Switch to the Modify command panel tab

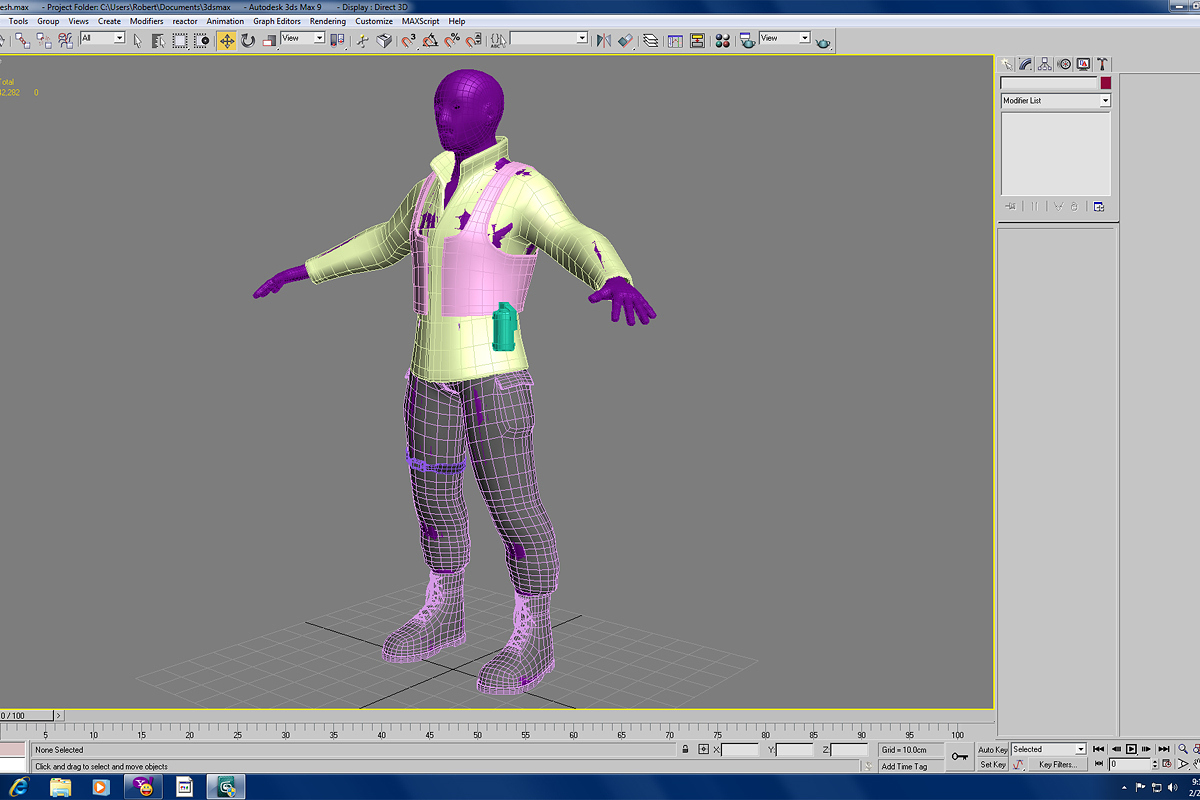coord(1026,64)
